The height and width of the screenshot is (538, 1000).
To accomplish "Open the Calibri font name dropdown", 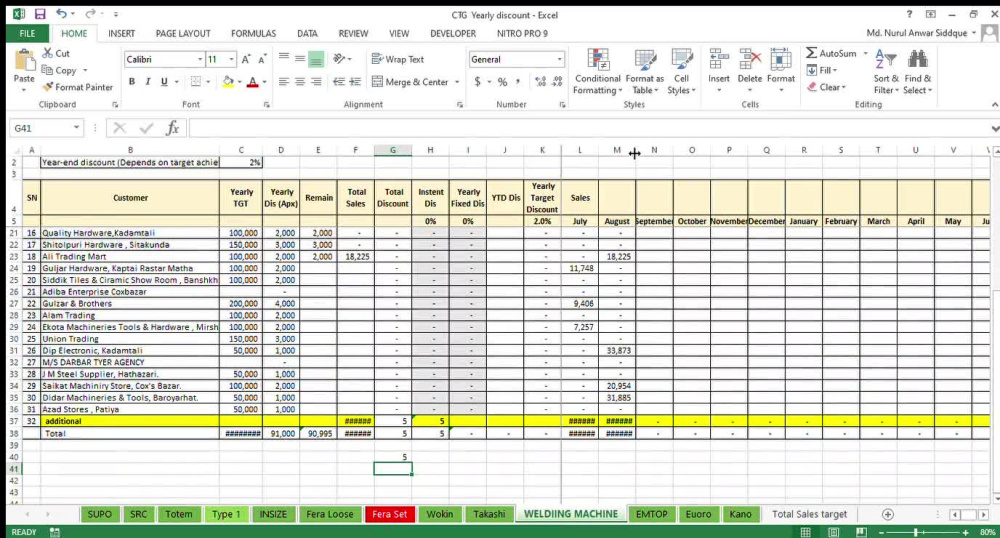I will (200, 59).
